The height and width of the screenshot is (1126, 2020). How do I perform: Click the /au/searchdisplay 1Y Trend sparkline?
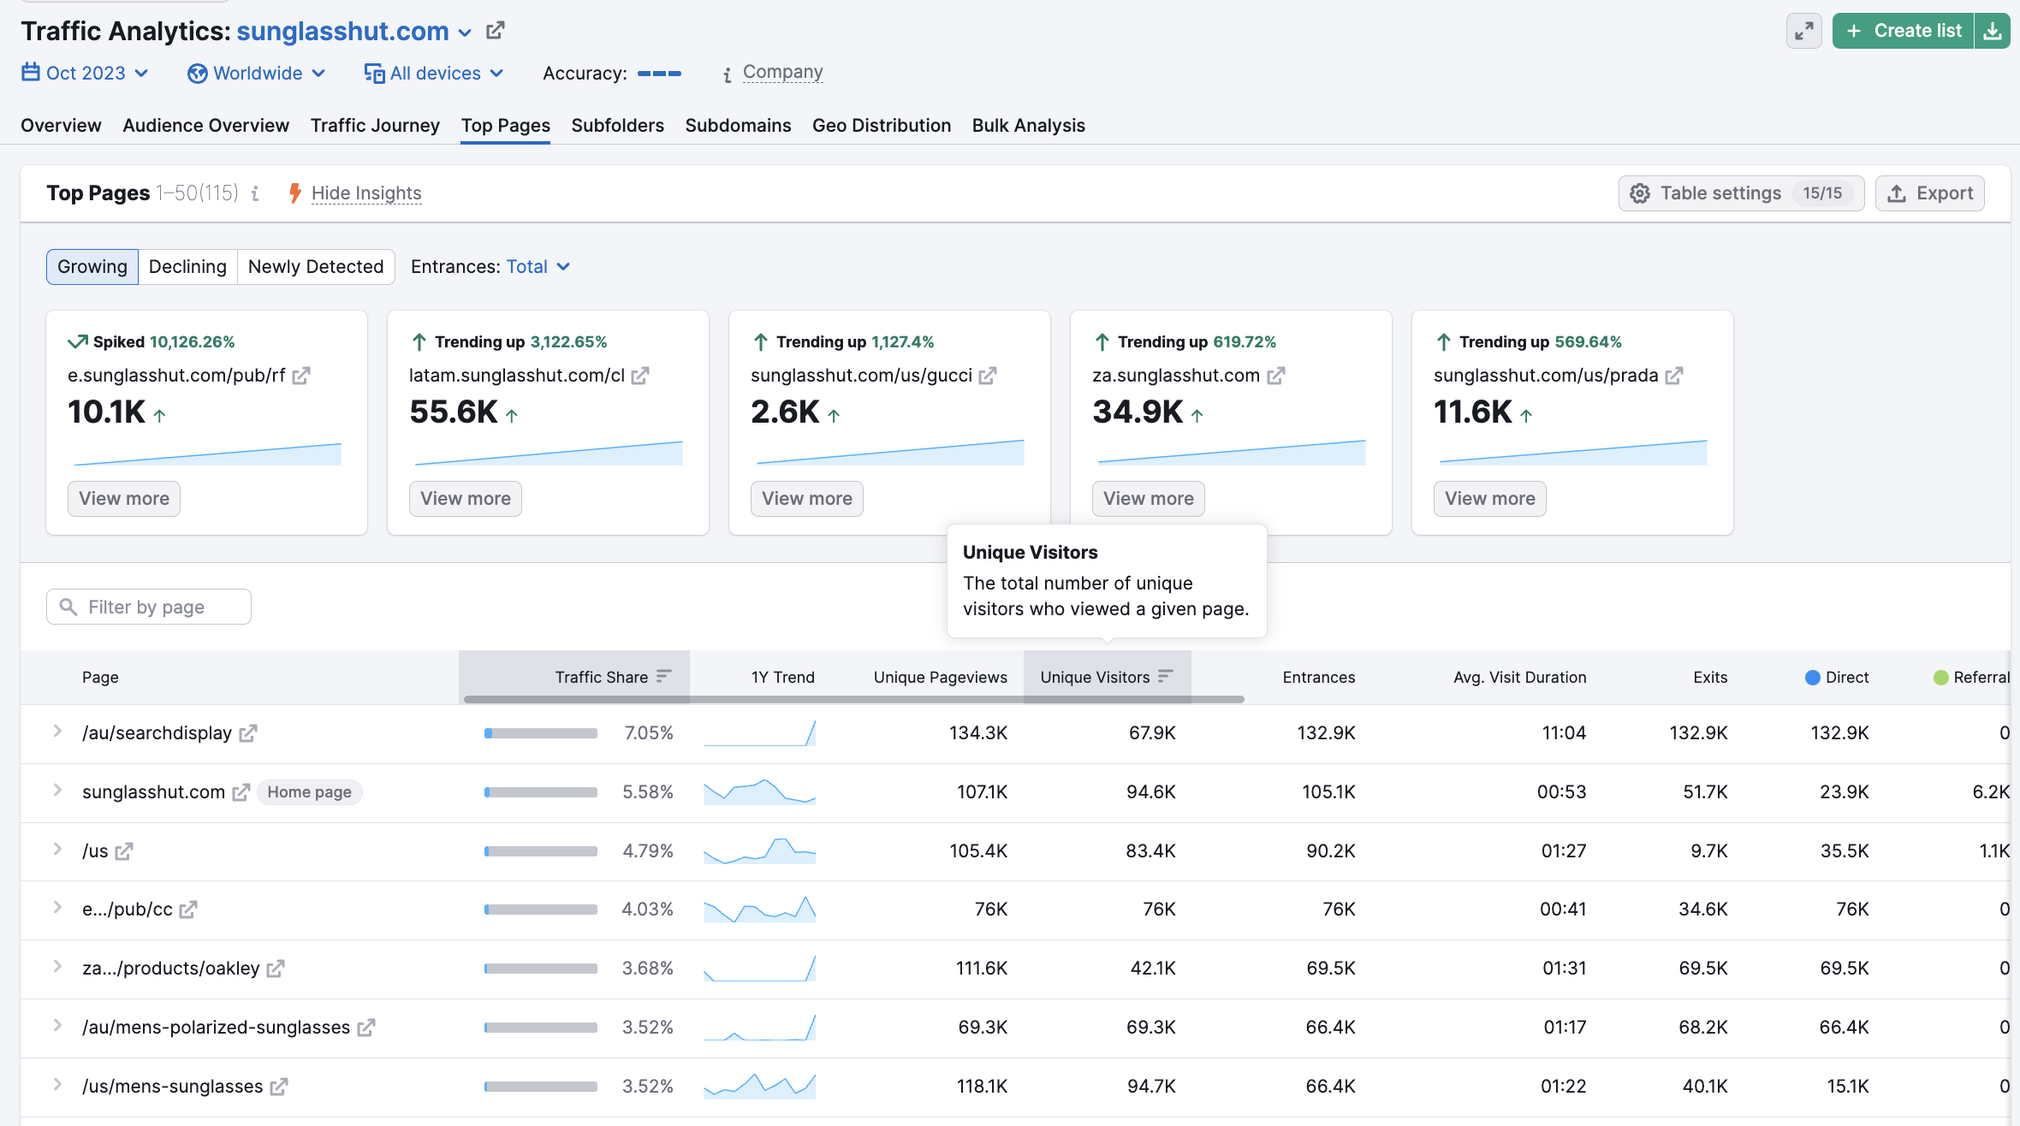[760, 734]
